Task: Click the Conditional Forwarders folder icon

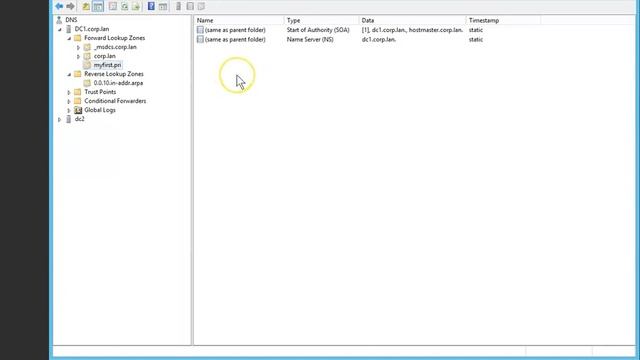Action: (x=78, y=101)
